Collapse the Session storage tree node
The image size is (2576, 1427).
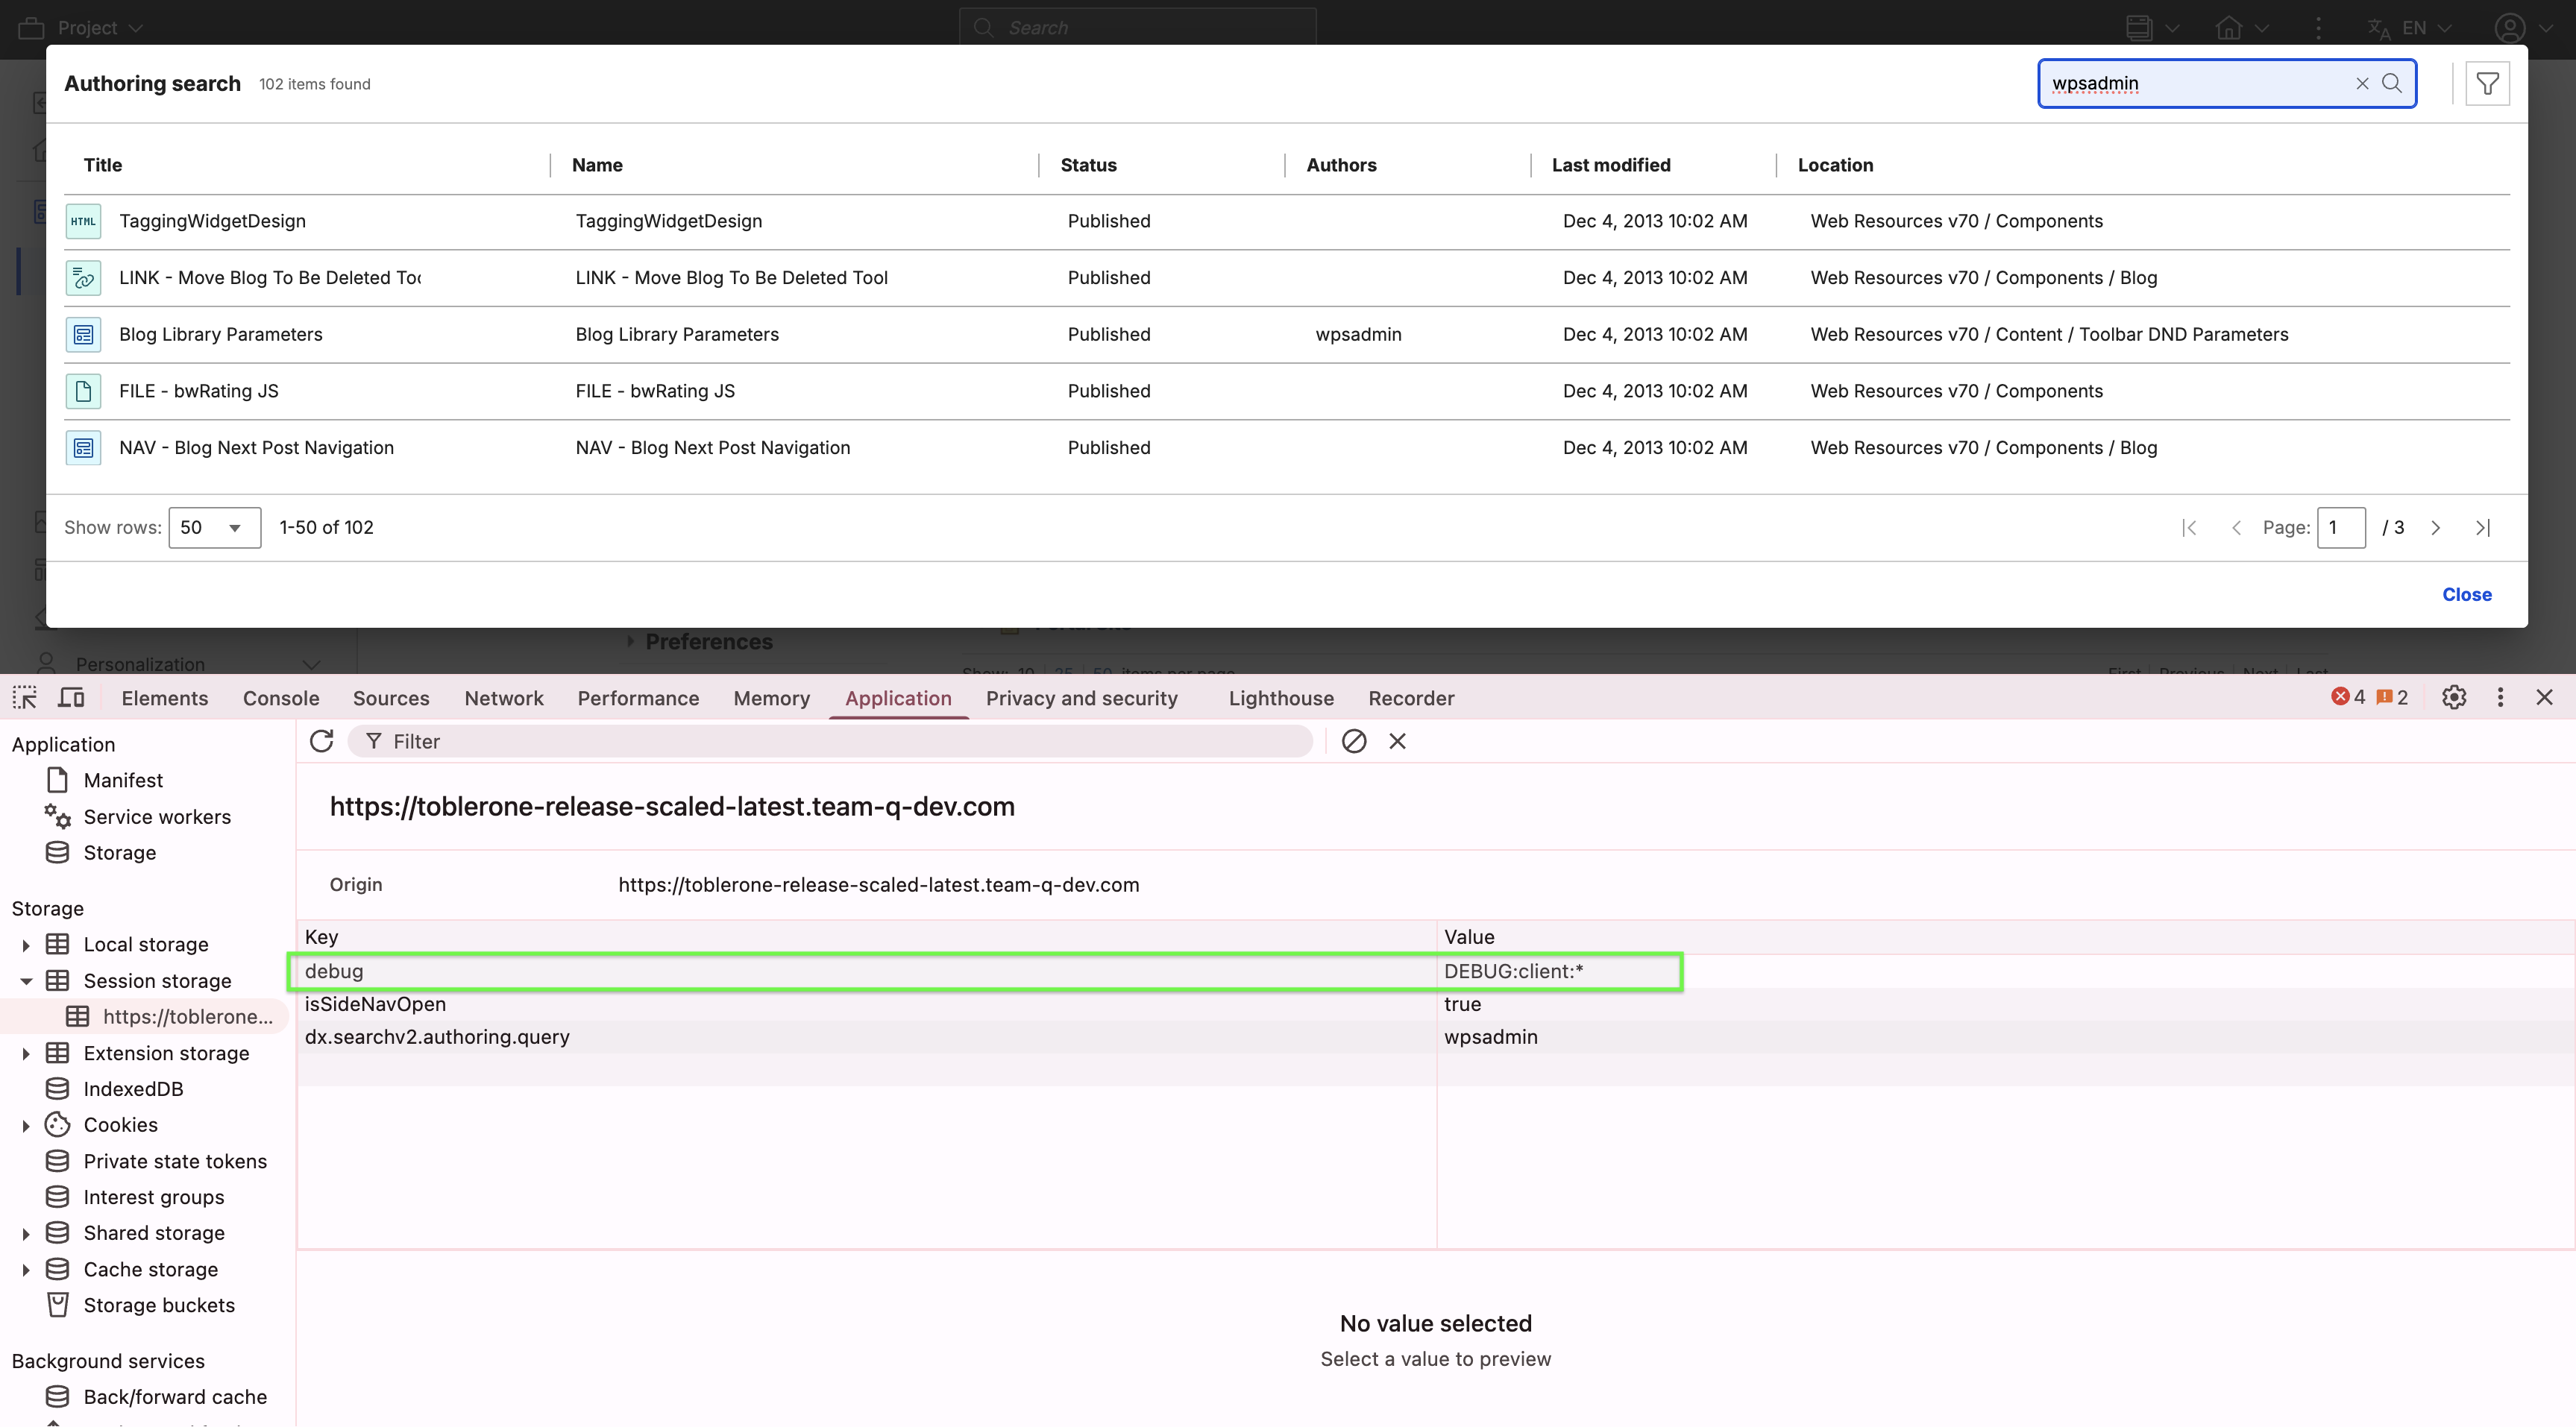tap(26, 981)
